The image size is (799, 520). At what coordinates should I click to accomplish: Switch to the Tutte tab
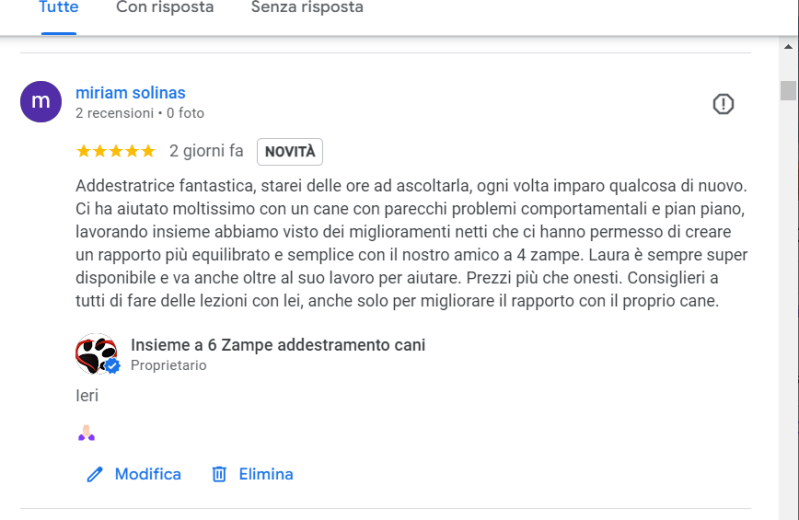tap(58, 8)
